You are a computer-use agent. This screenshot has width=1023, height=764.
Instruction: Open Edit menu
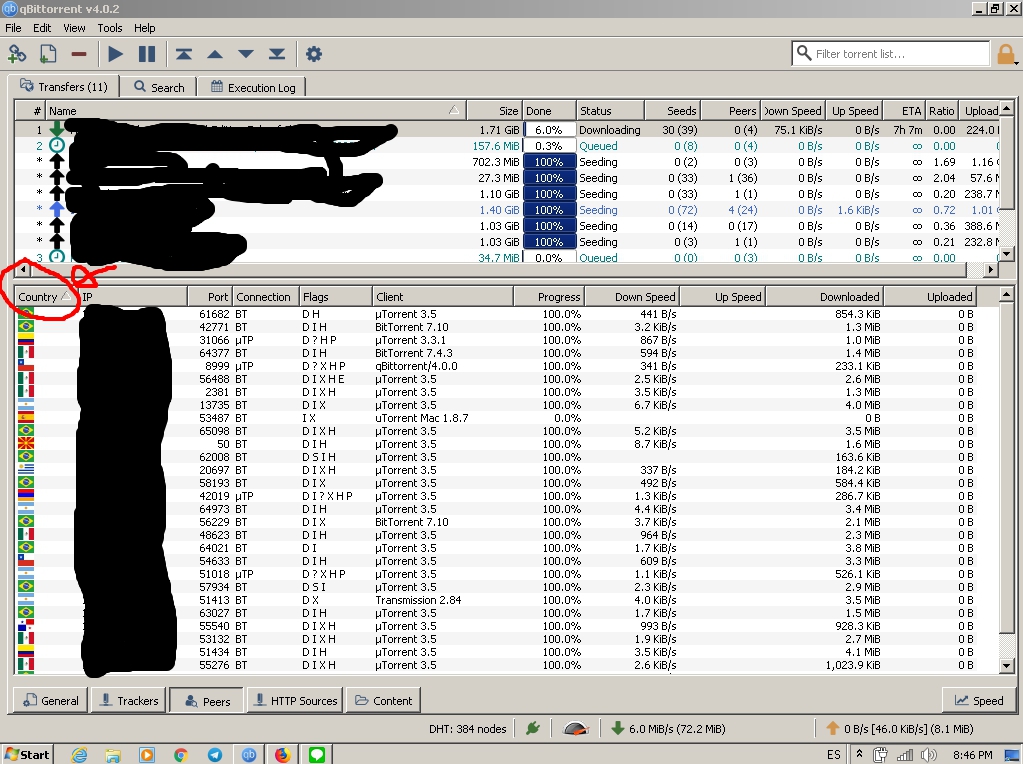pyautogui.click(x=42, y=27)
